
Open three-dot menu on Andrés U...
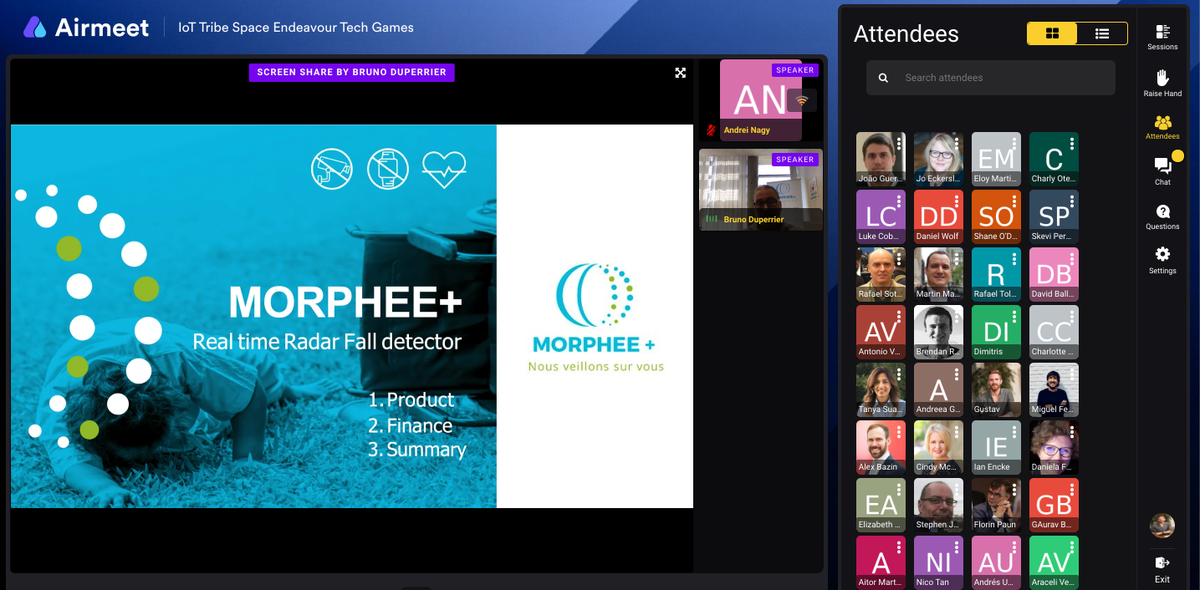[1015, 547]
